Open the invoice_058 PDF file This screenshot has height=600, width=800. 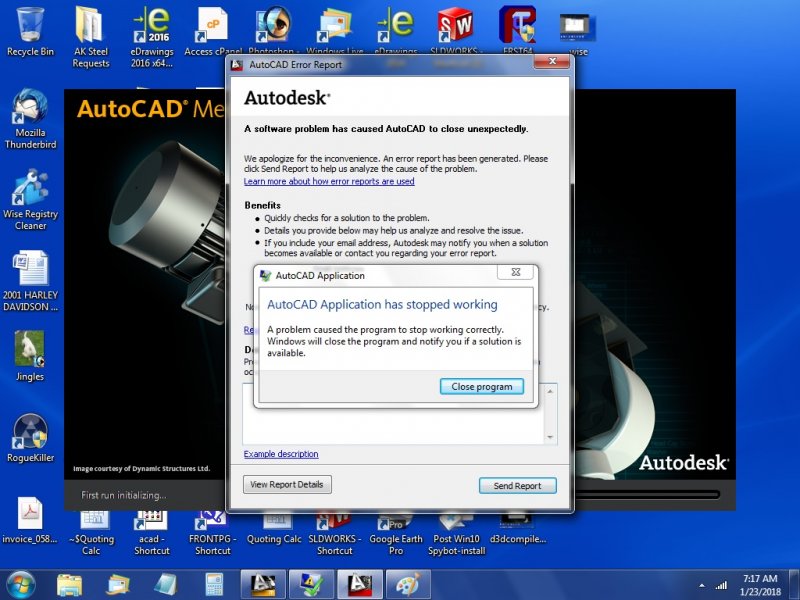click(x=30, y=520)
